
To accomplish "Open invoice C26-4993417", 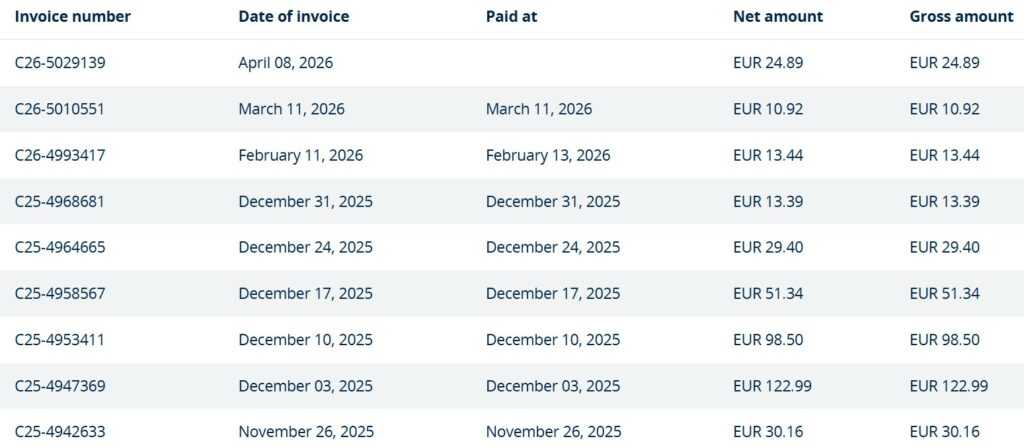I will [x=60, y=155].
